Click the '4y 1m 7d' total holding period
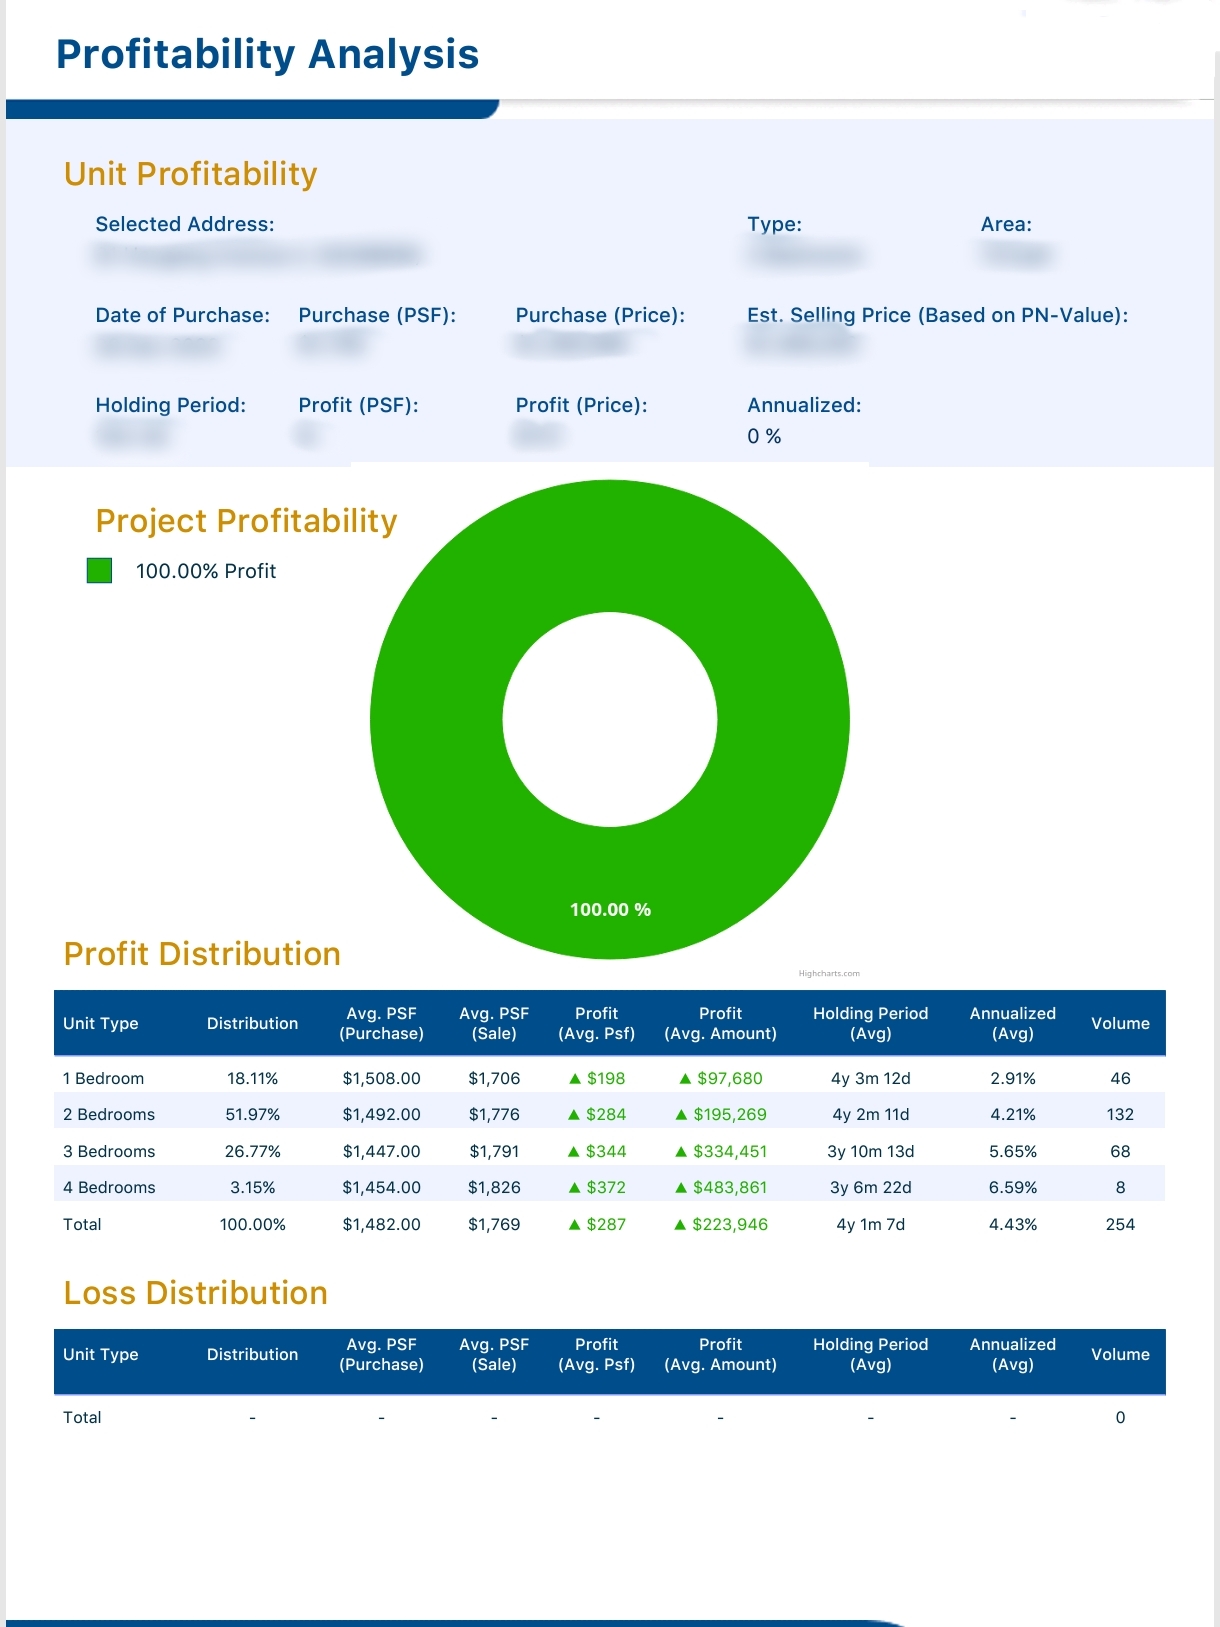The image size is (1220, 1627). click(871, 1225)
